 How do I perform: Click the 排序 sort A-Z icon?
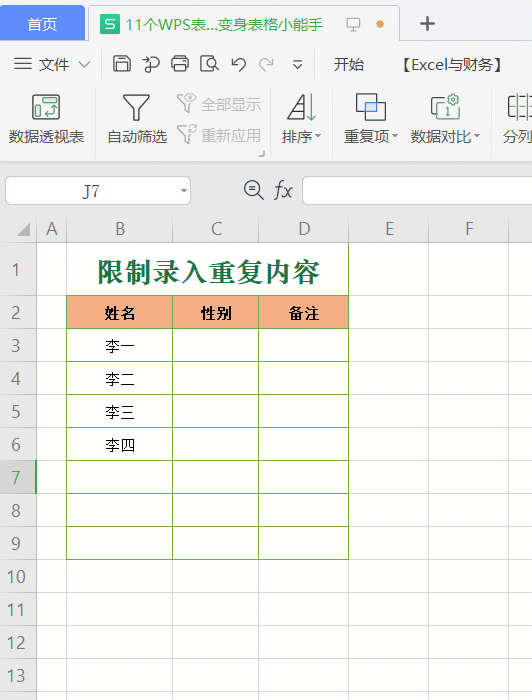(301, 107)
